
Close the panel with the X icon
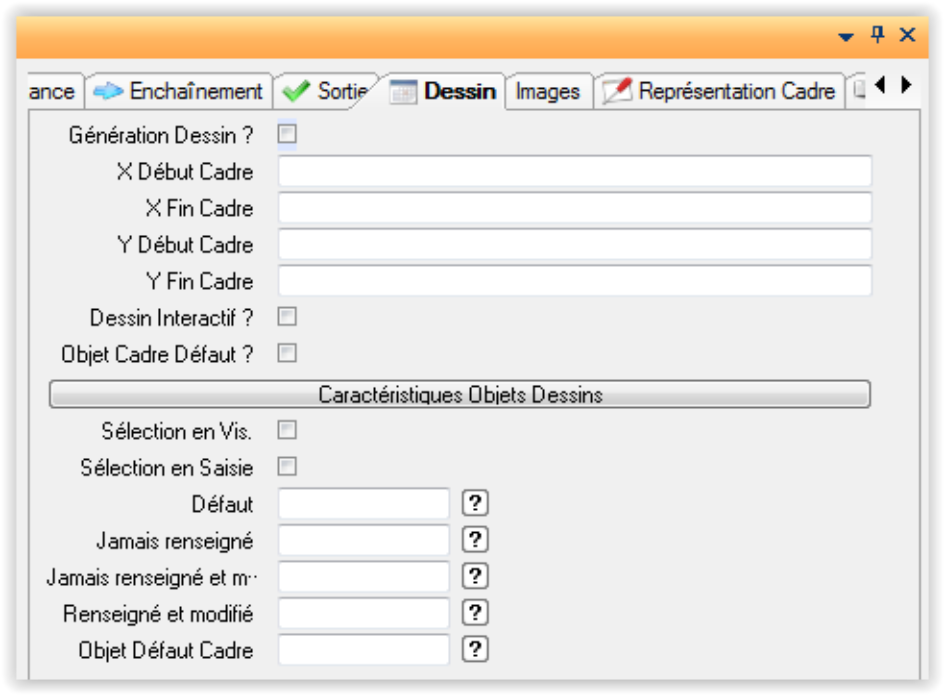(x=907, y=35)
